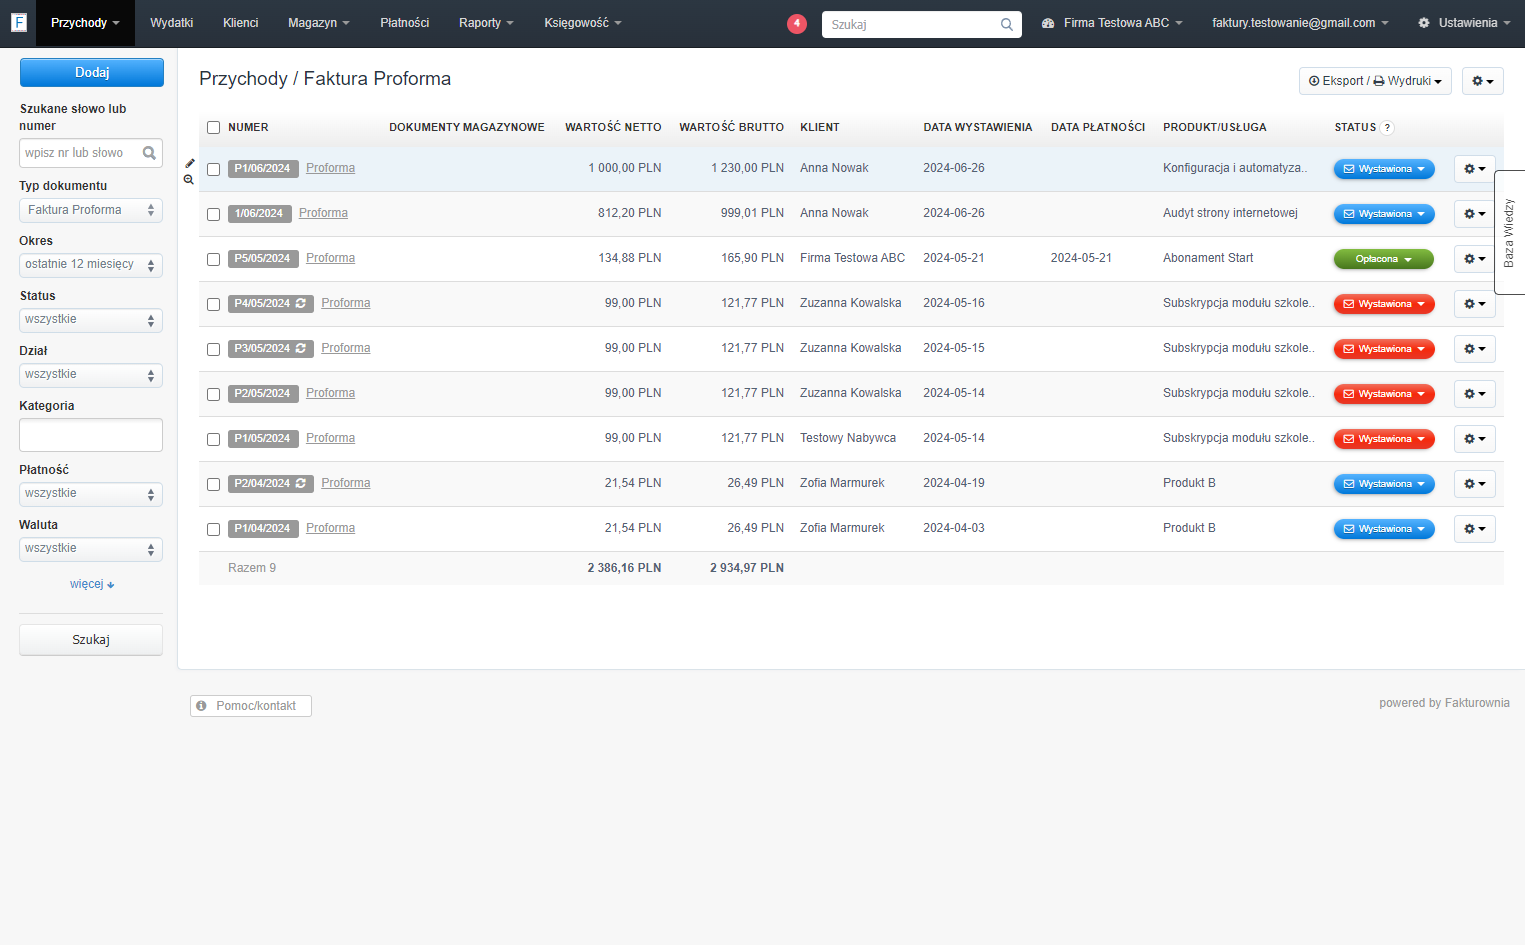1525x945 pixels.
Task: Click the zoom preview icon beside first row
Action: pyautogui.click(x=189, y=180)
